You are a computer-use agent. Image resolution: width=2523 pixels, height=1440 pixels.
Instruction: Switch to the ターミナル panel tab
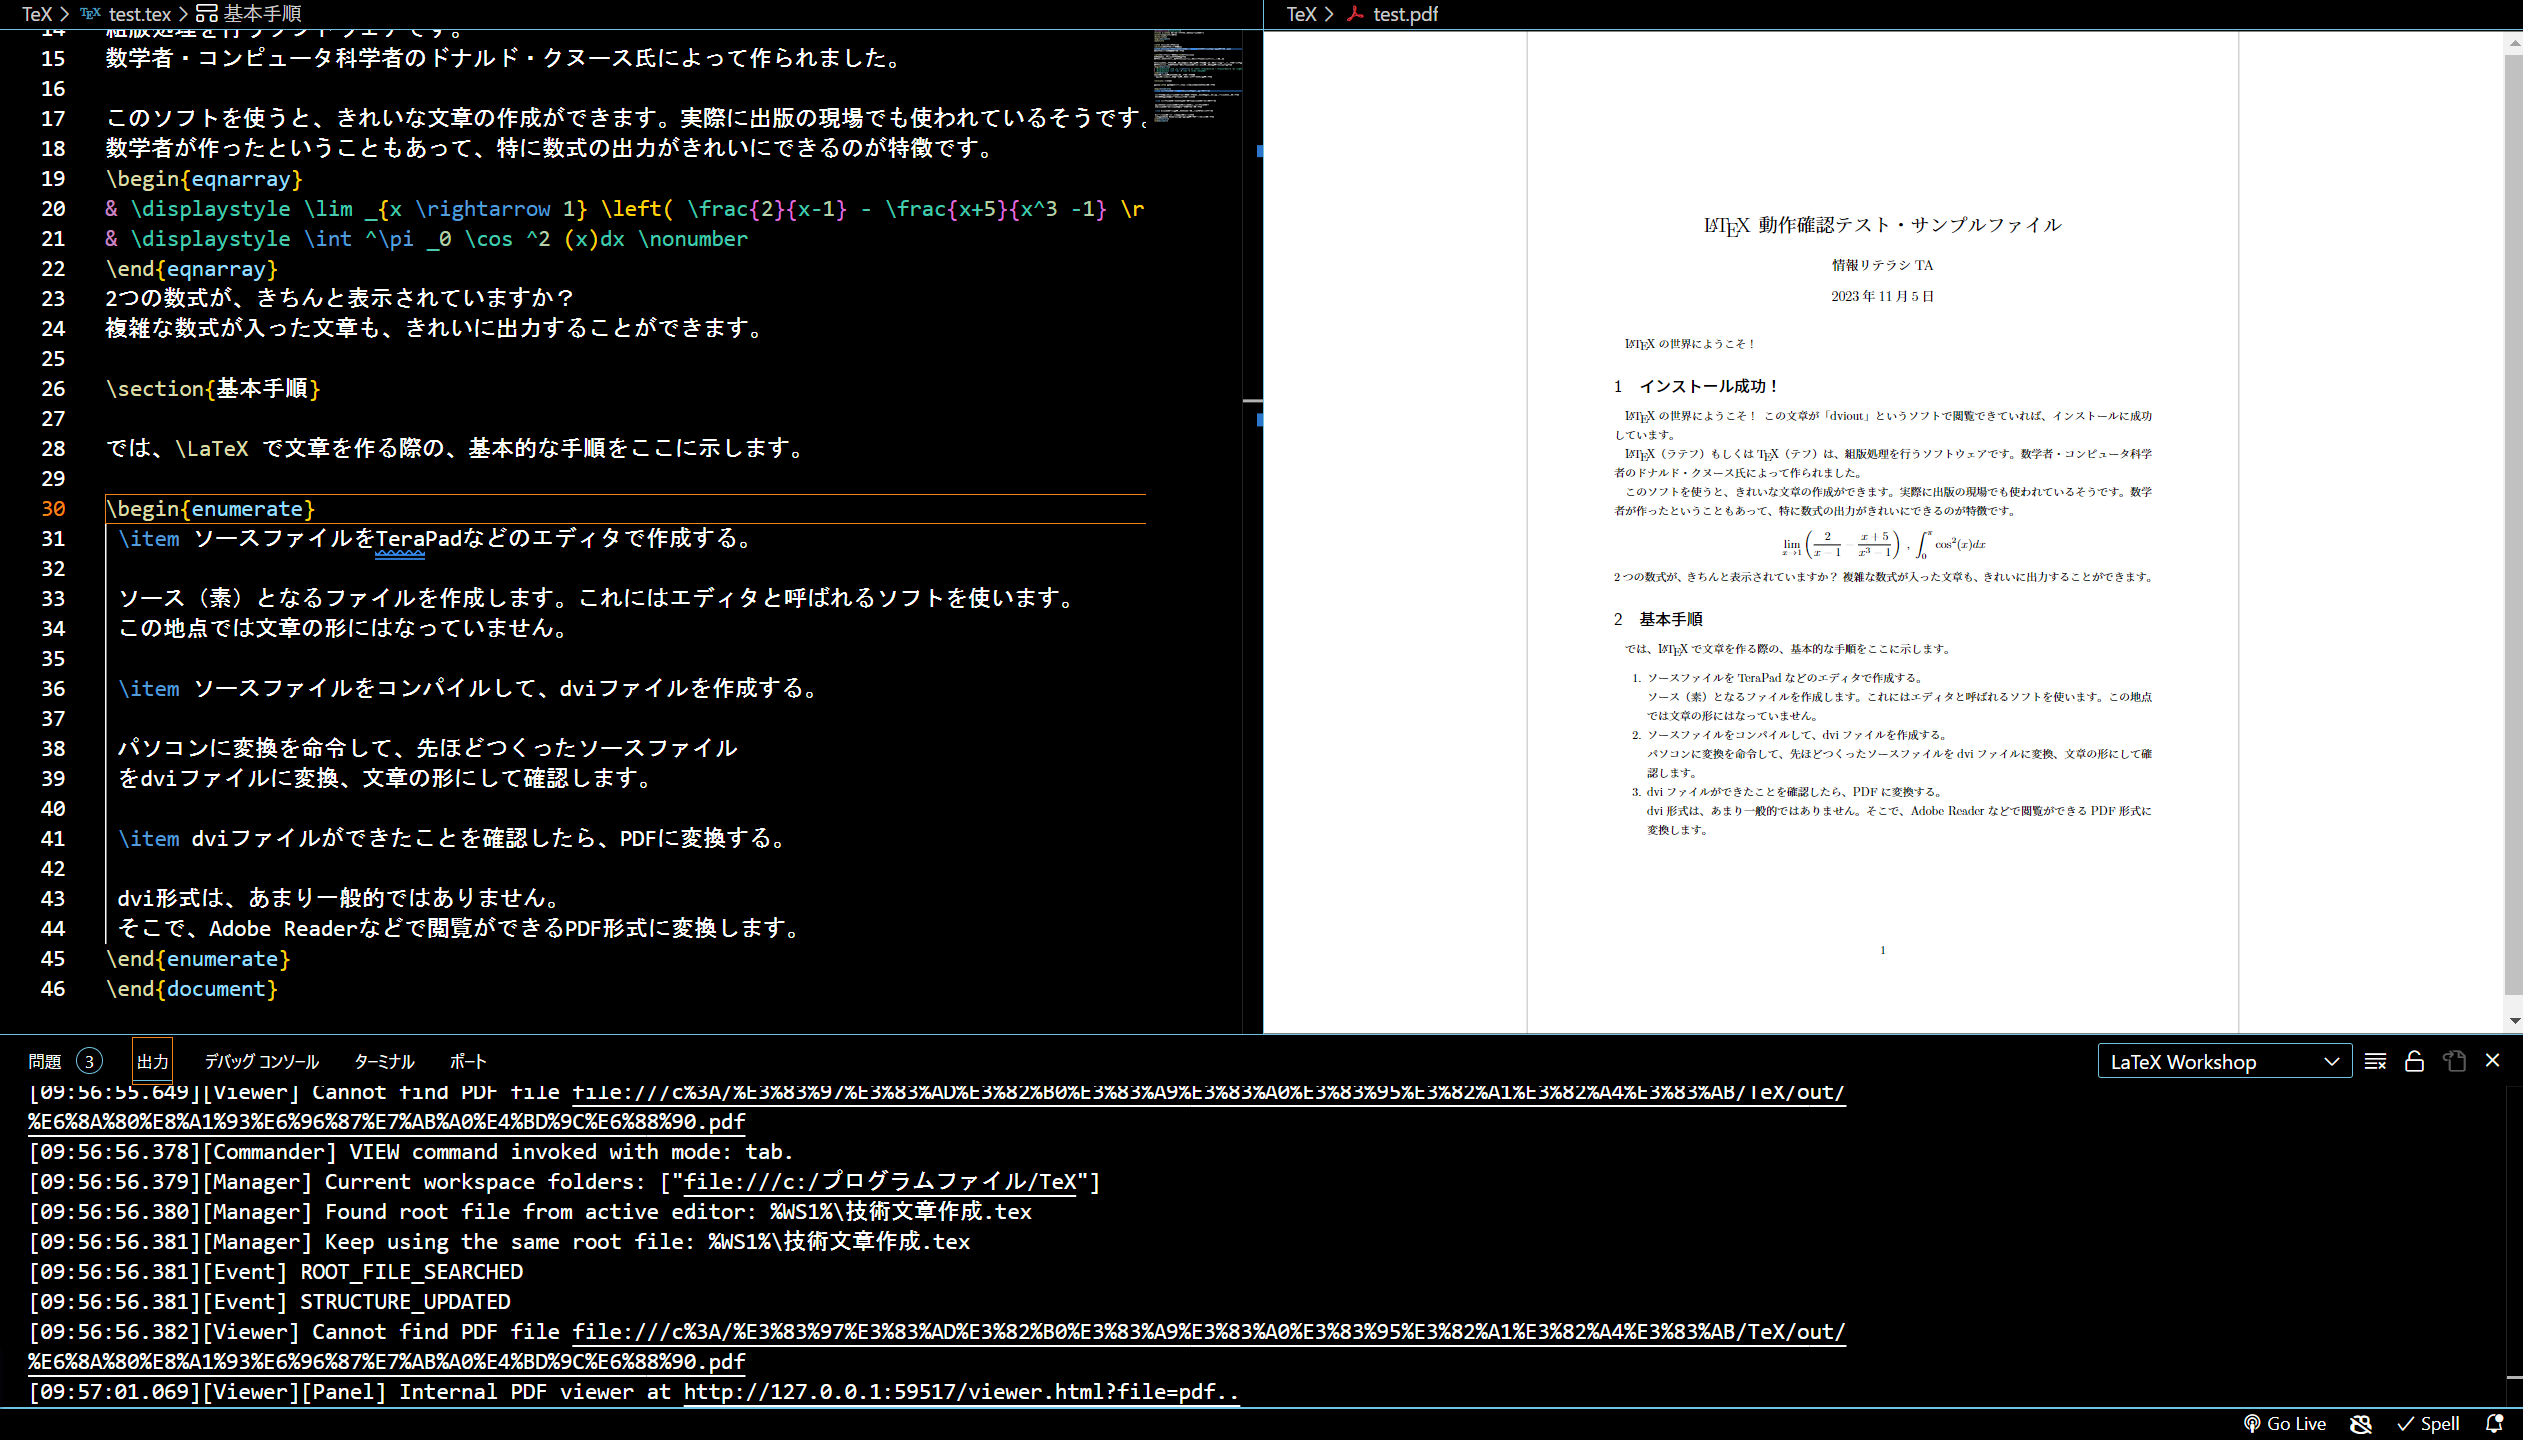383,1061
